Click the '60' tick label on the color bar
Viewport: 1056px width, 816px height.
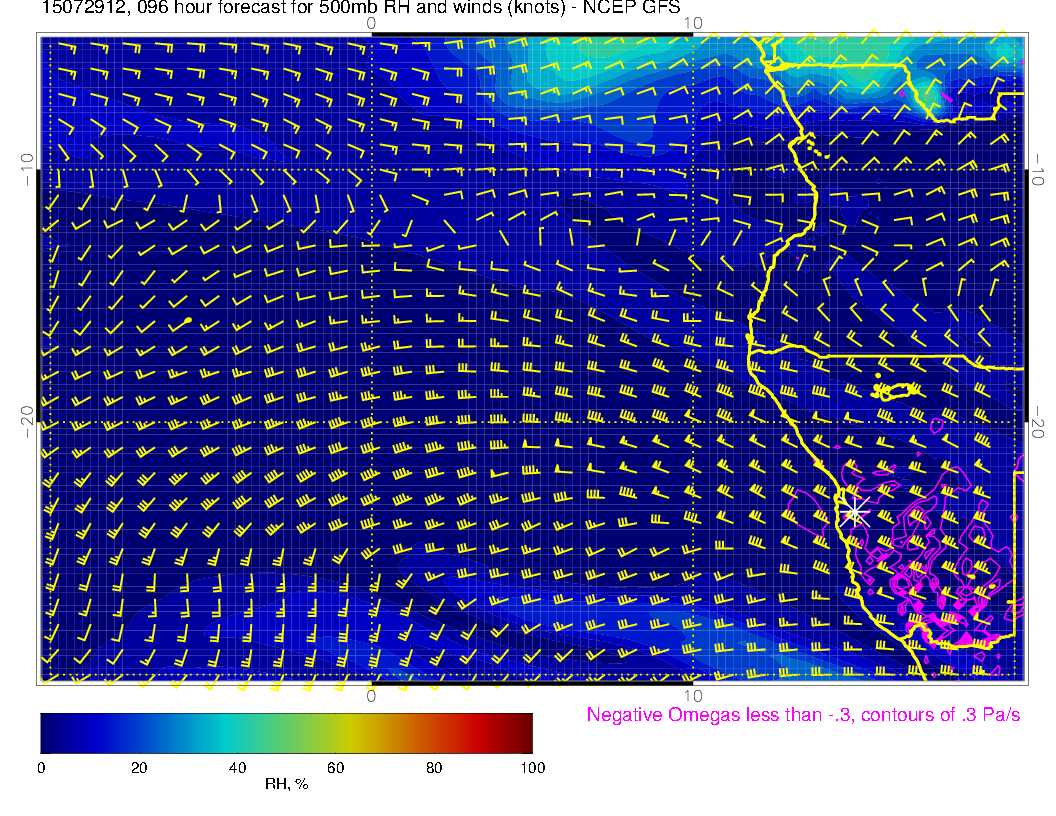335,768
